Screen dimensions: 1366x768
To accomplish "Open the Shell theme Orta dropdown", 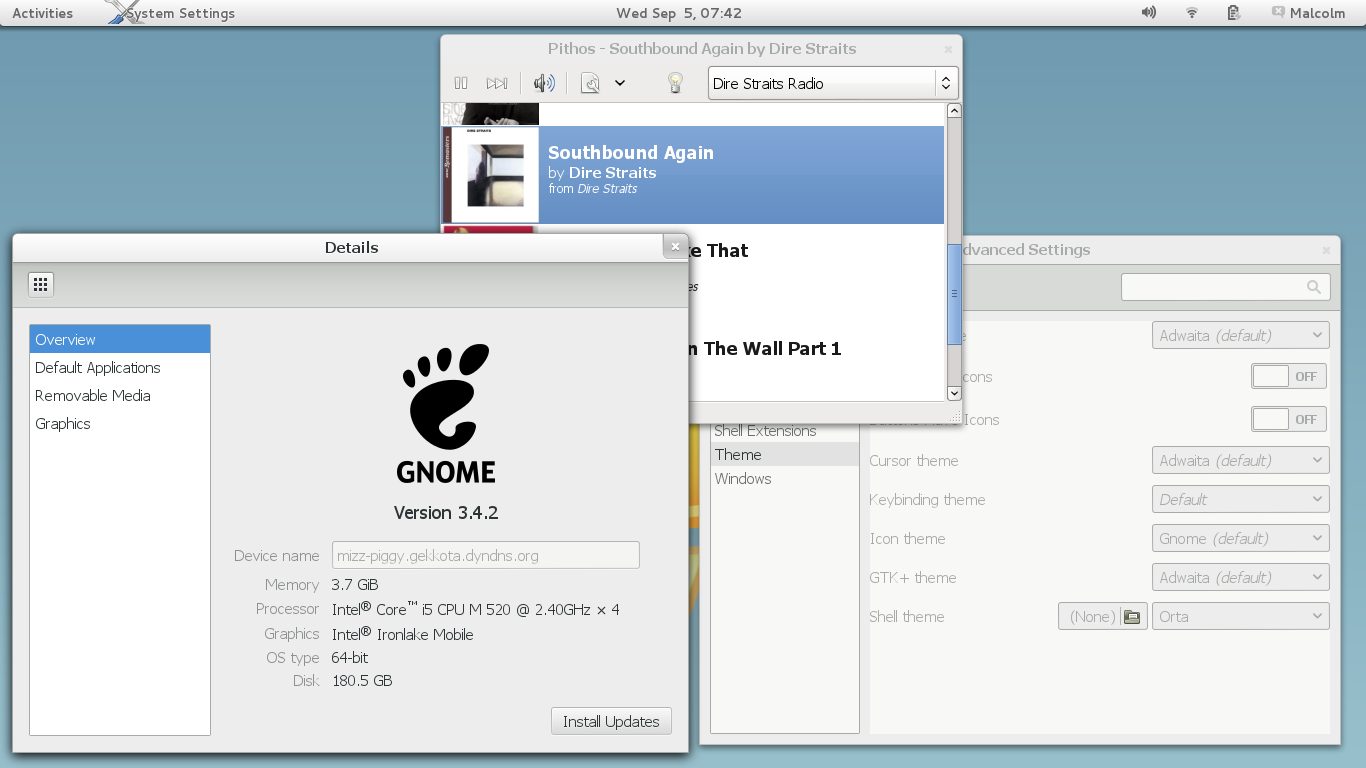I will 1241,616.
